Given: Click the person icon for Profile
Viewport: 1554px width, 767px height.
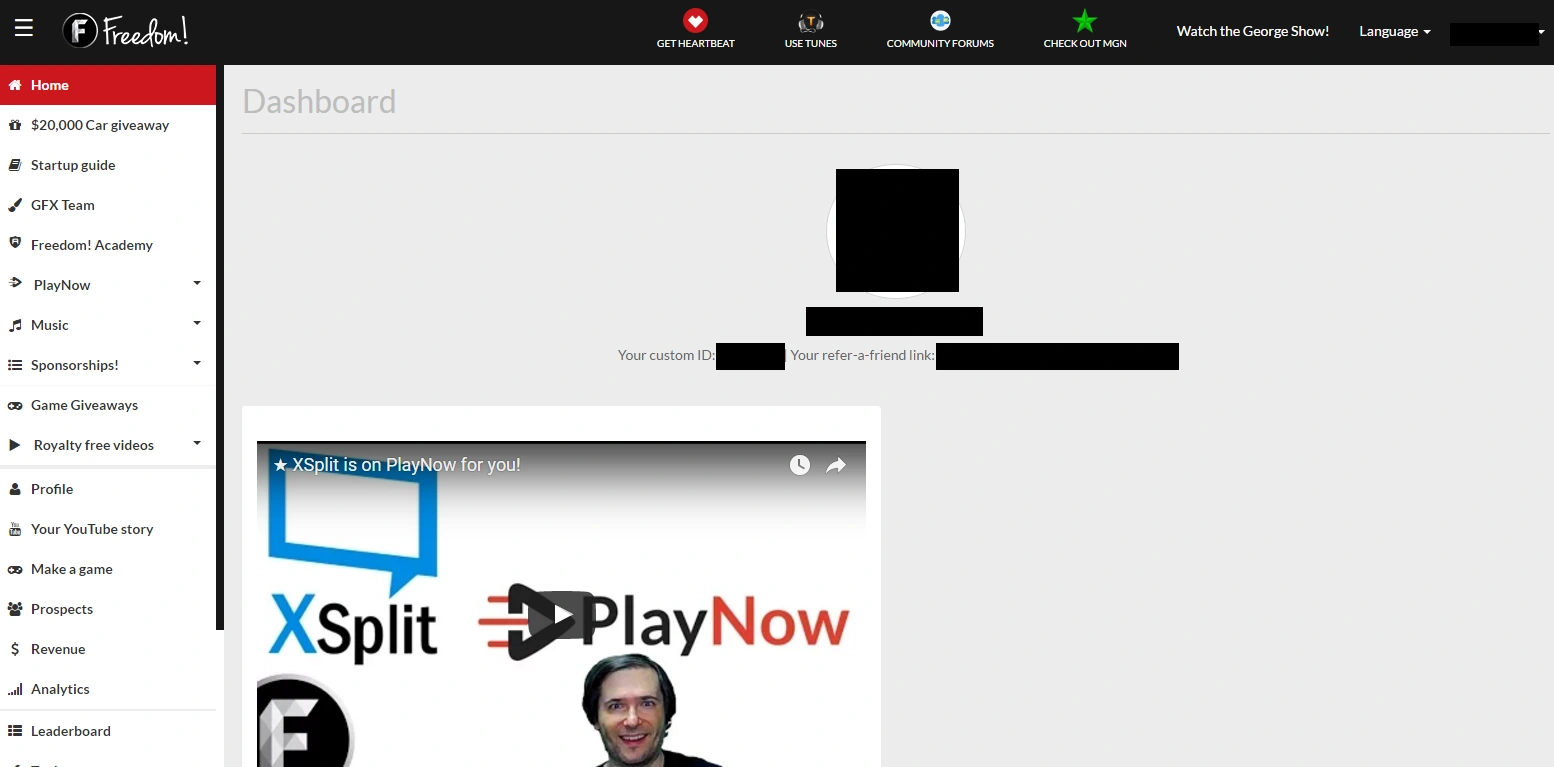Looking at the screenshot, I should tap(14, 489).
